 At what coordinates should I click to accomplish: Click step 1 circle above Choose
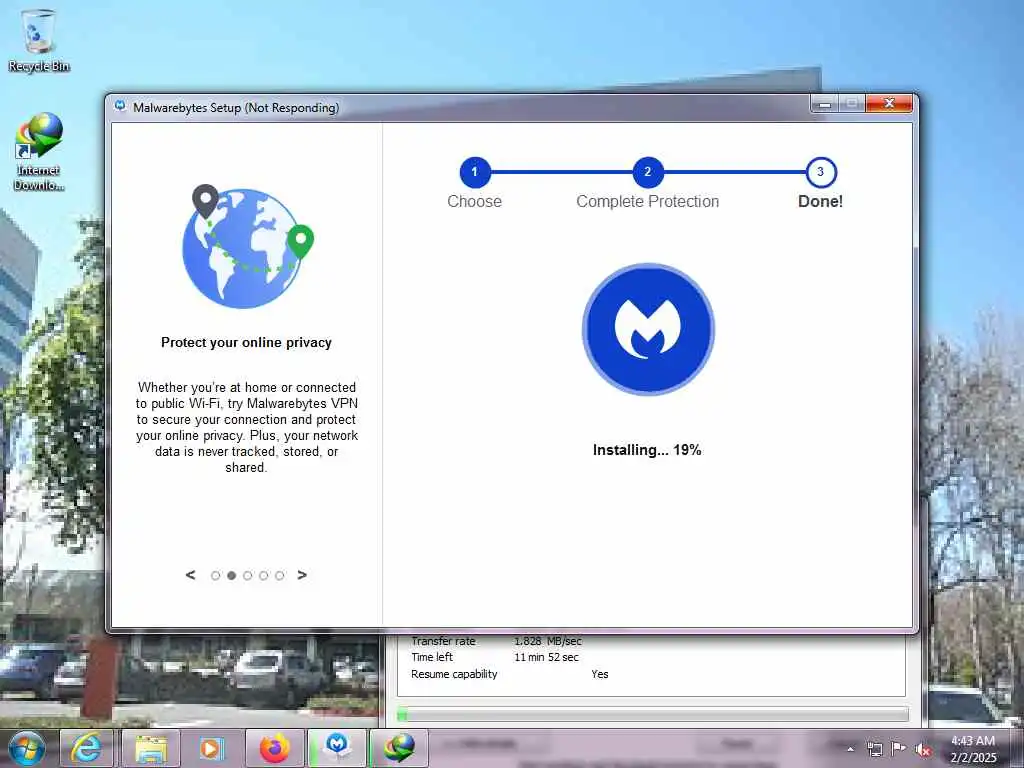point(475,172)
